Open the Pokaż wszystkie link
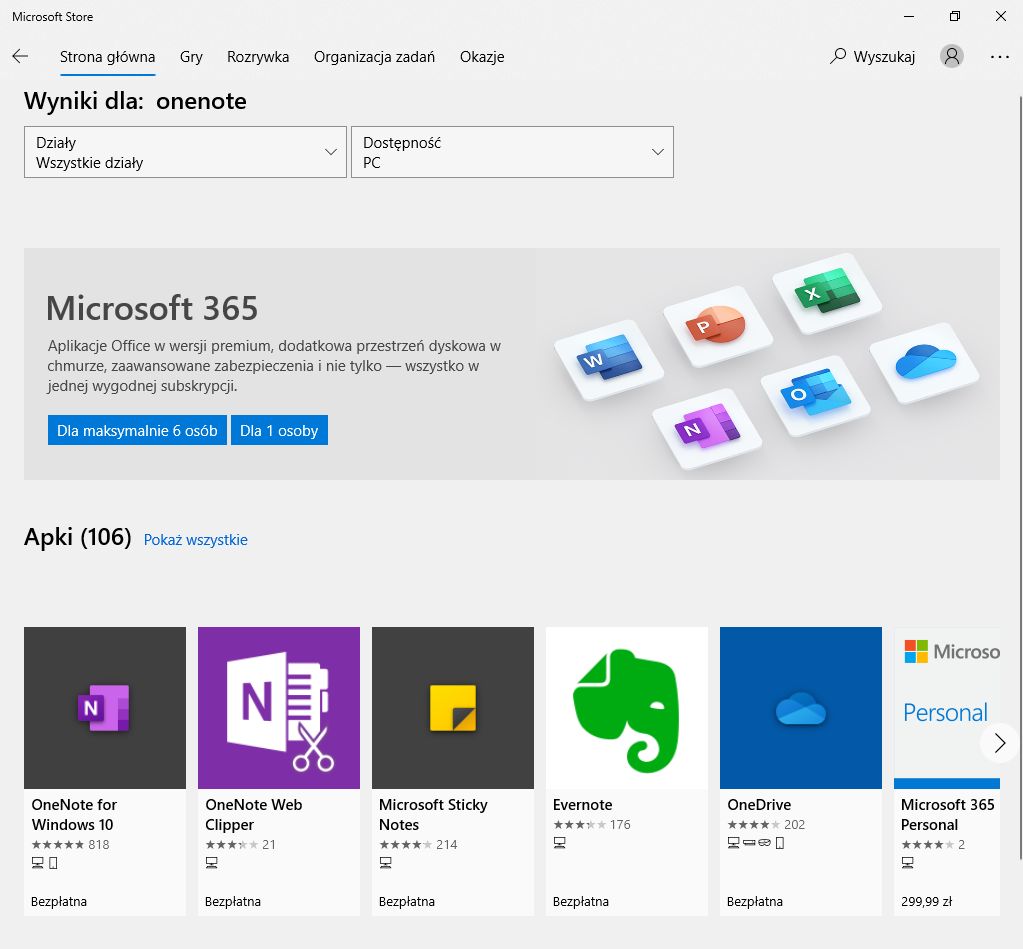 pos(195,539)
